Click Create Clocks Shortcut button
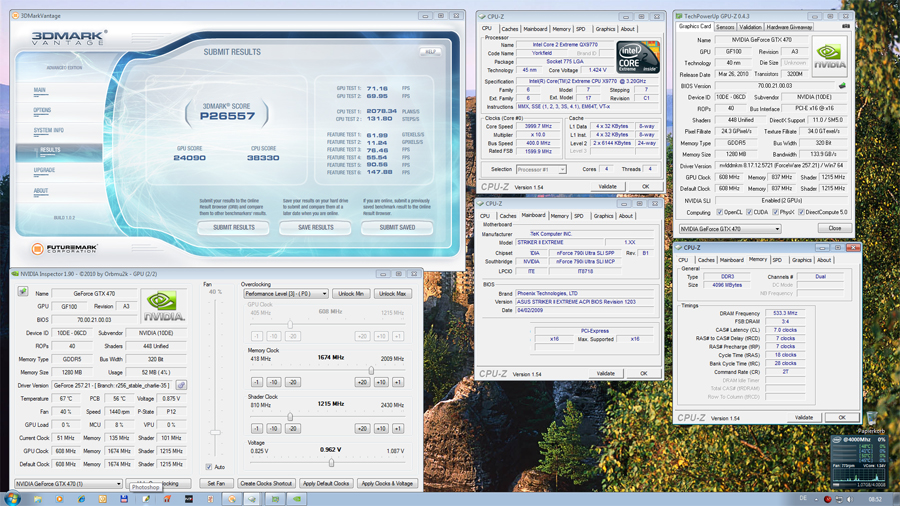 [266, 484]
